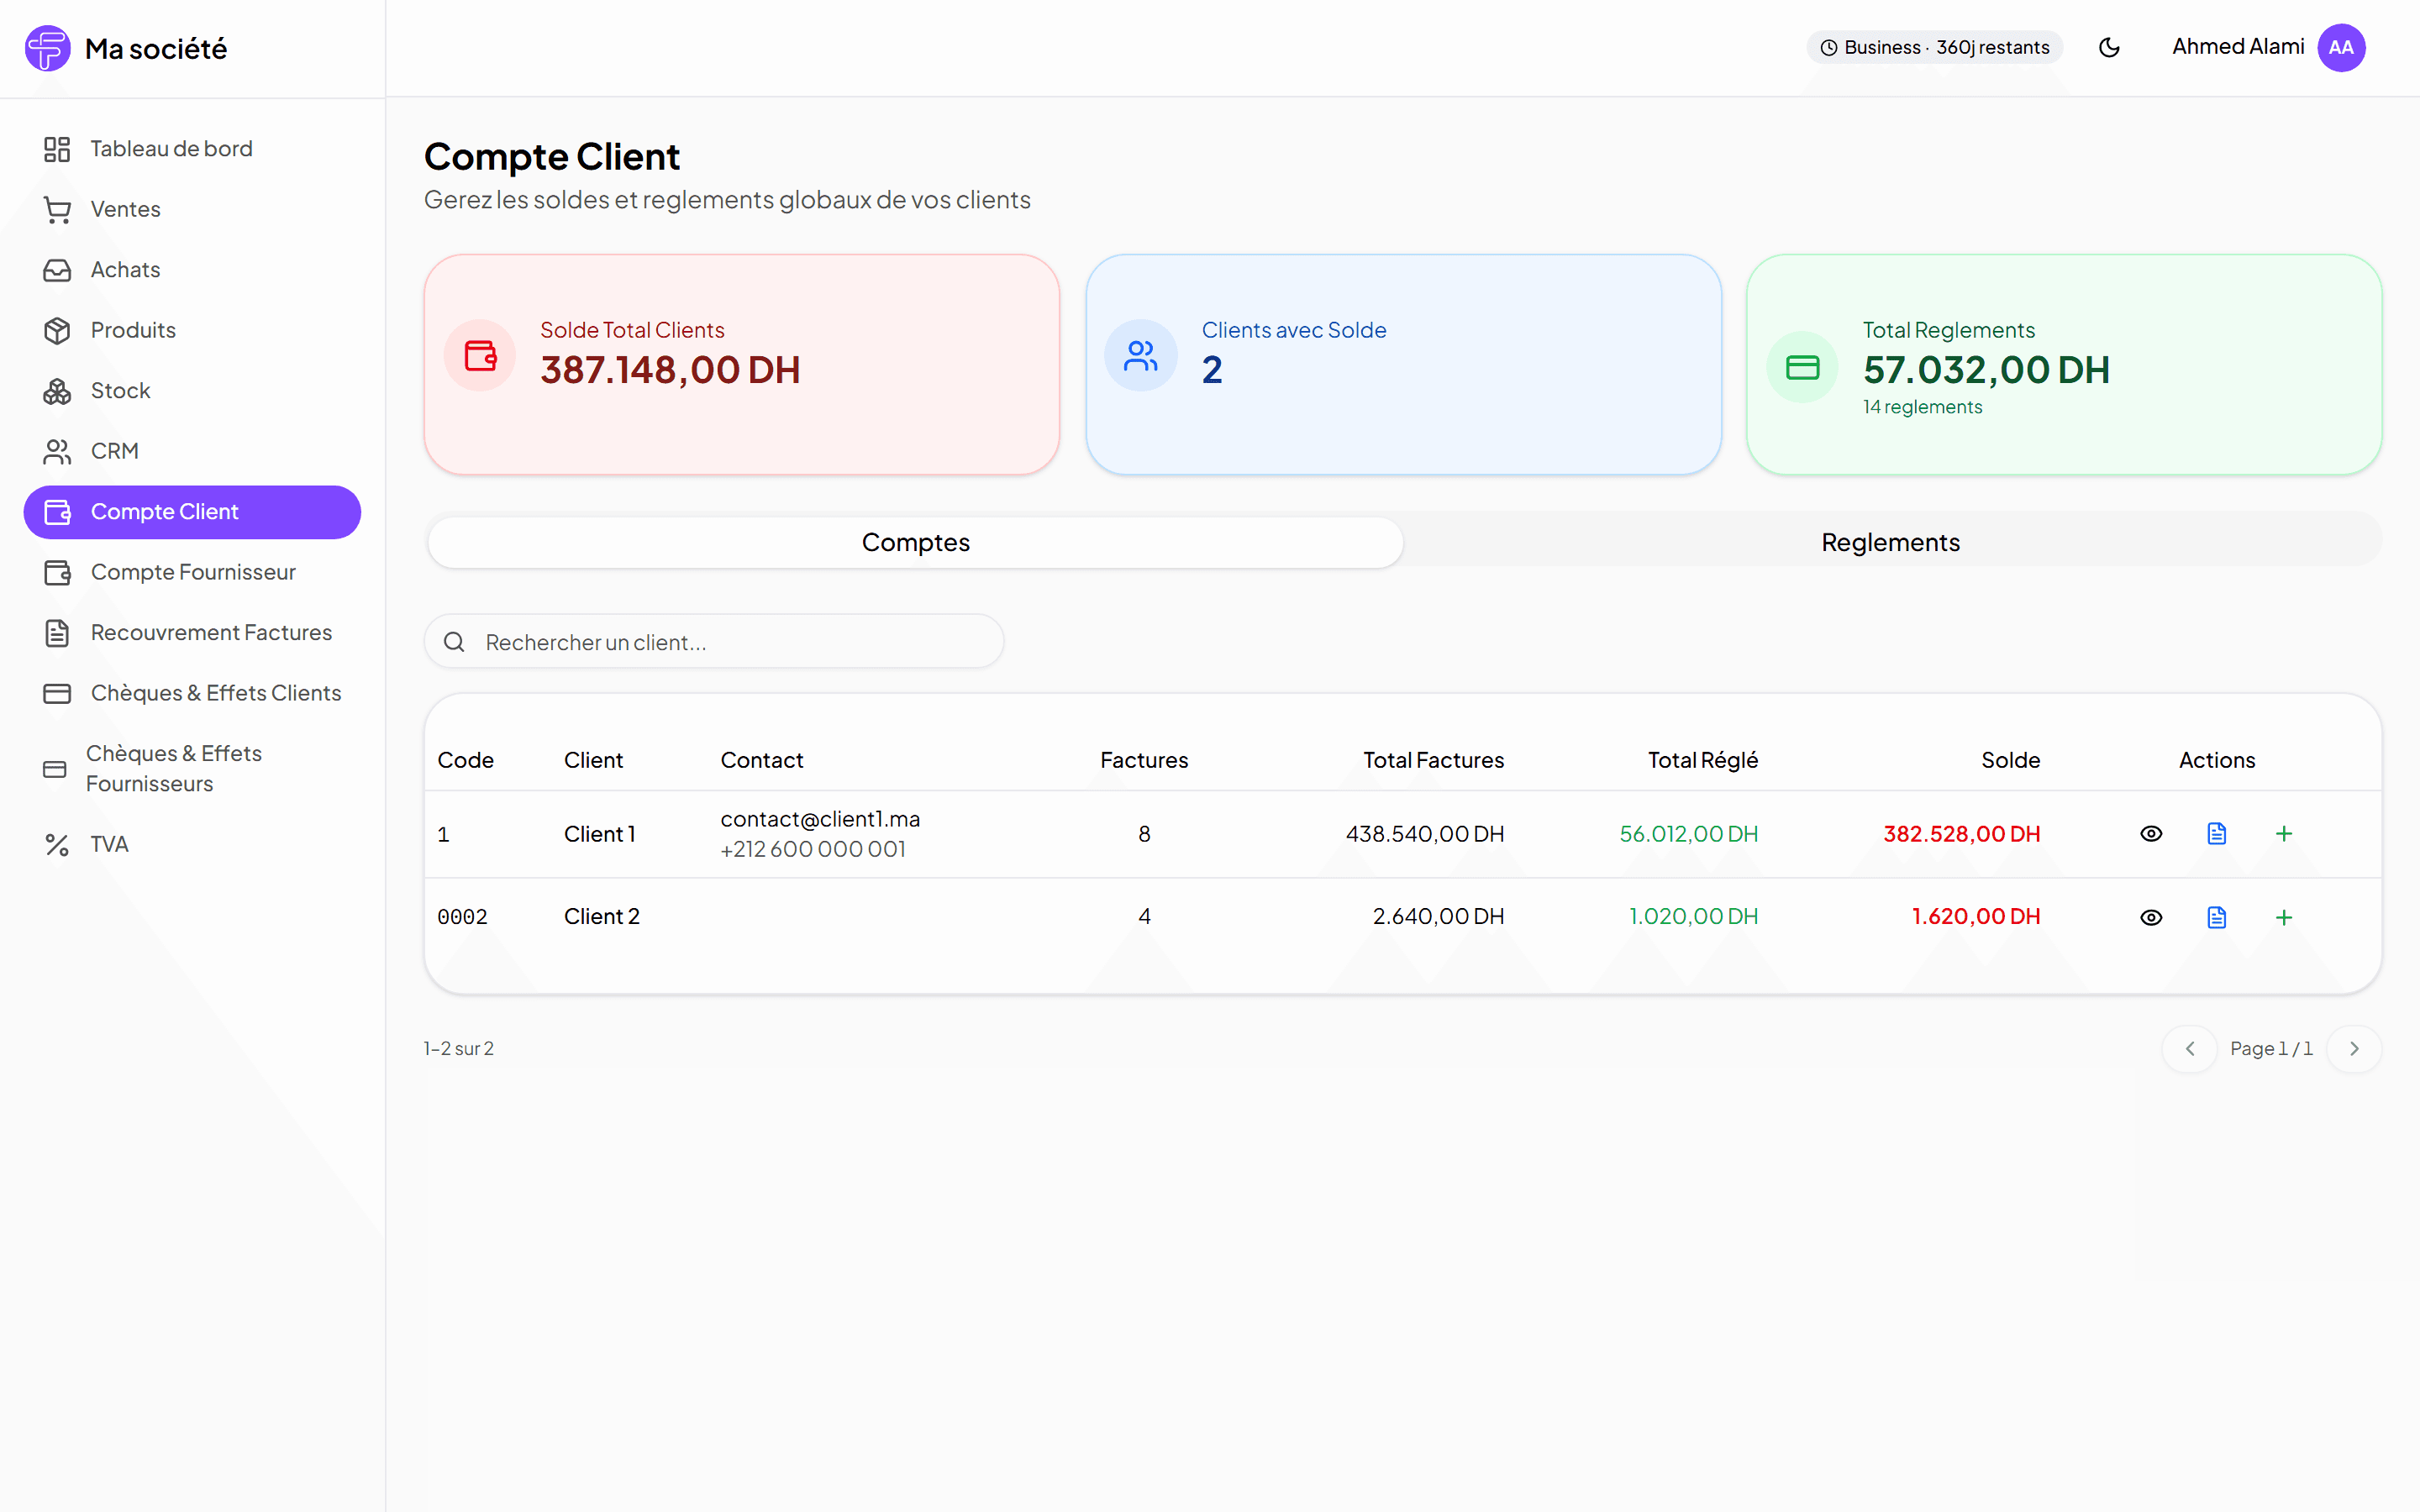2420x1512 pixels.
Task: Click the 14 reglements text
Action: click(1922, 407)
